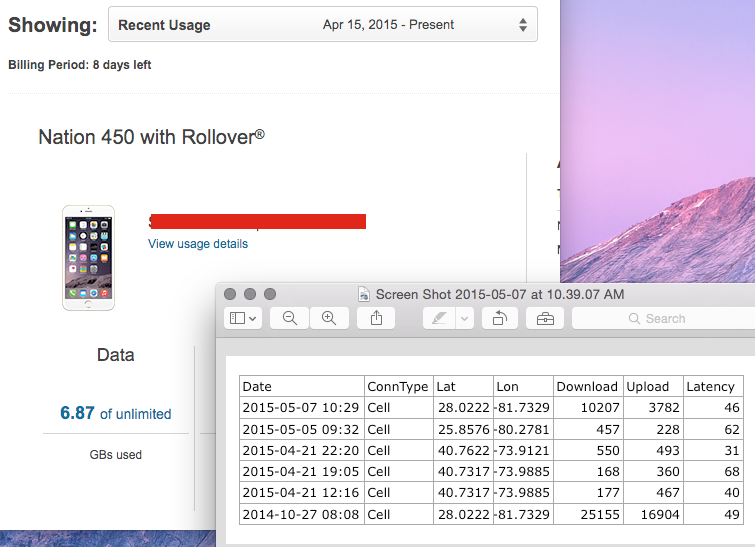Rotate the image with Rotate button

500,318
